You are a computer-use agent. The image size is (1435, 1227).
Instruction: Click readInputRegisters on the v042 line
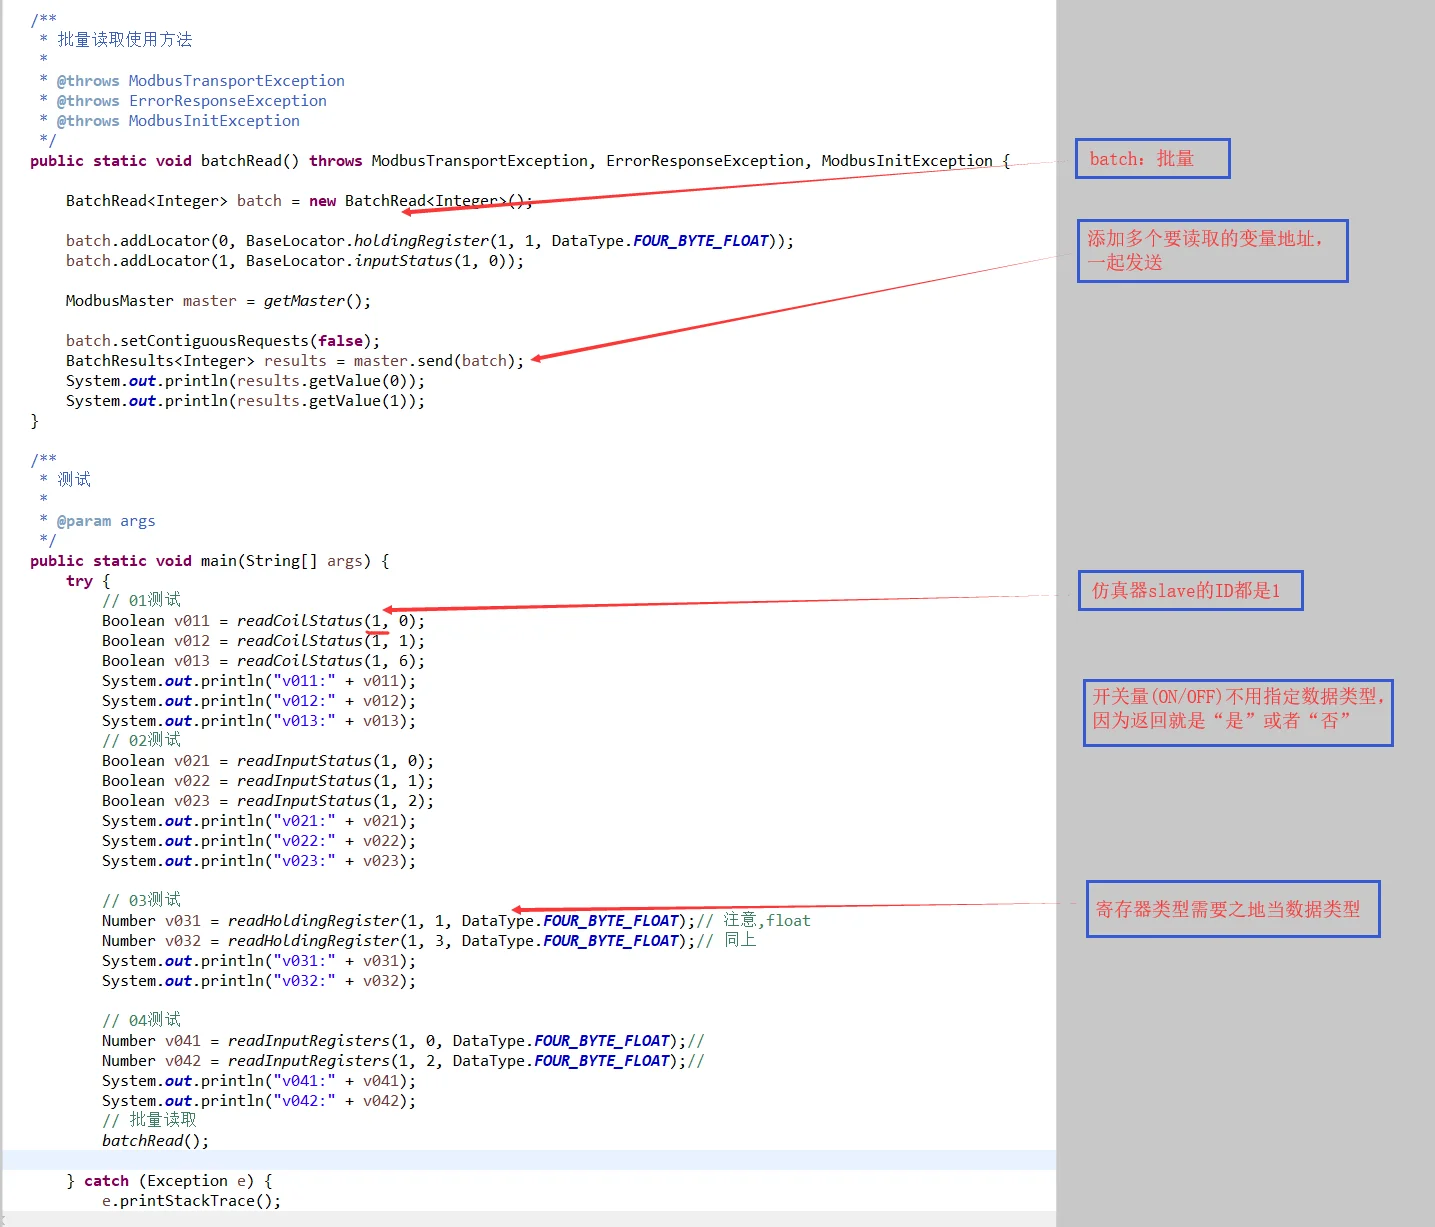309,1061
